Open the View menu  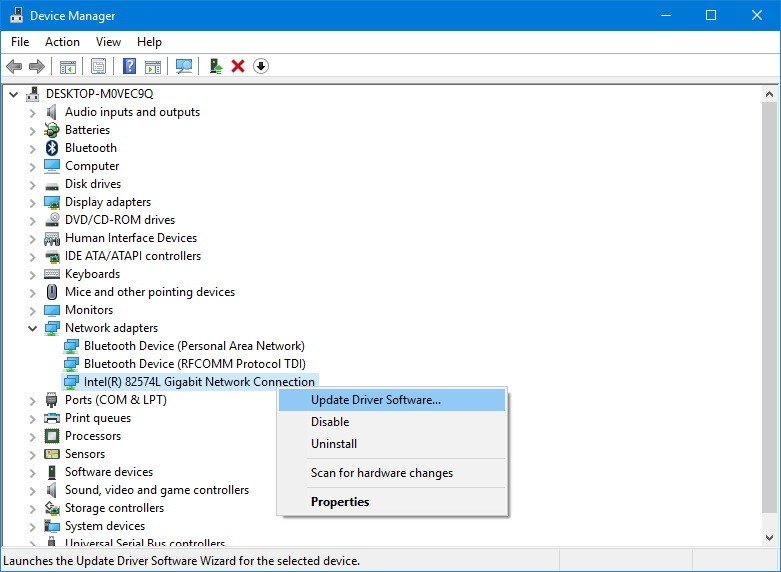tap(108, 42)
